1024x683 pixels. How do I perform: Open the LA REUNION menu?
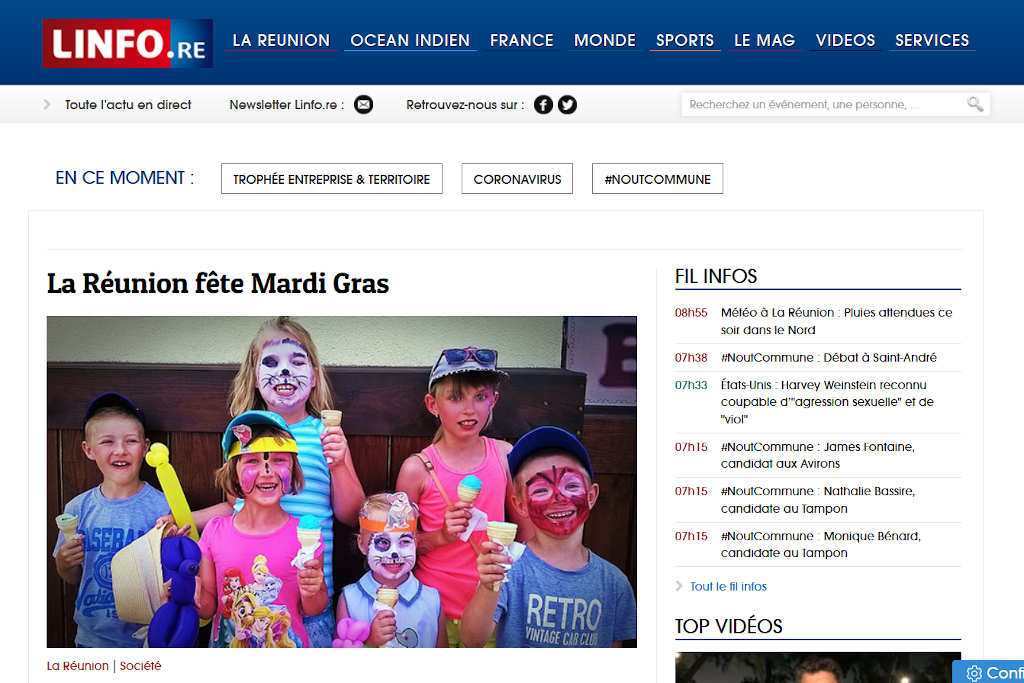click(281, 40)
